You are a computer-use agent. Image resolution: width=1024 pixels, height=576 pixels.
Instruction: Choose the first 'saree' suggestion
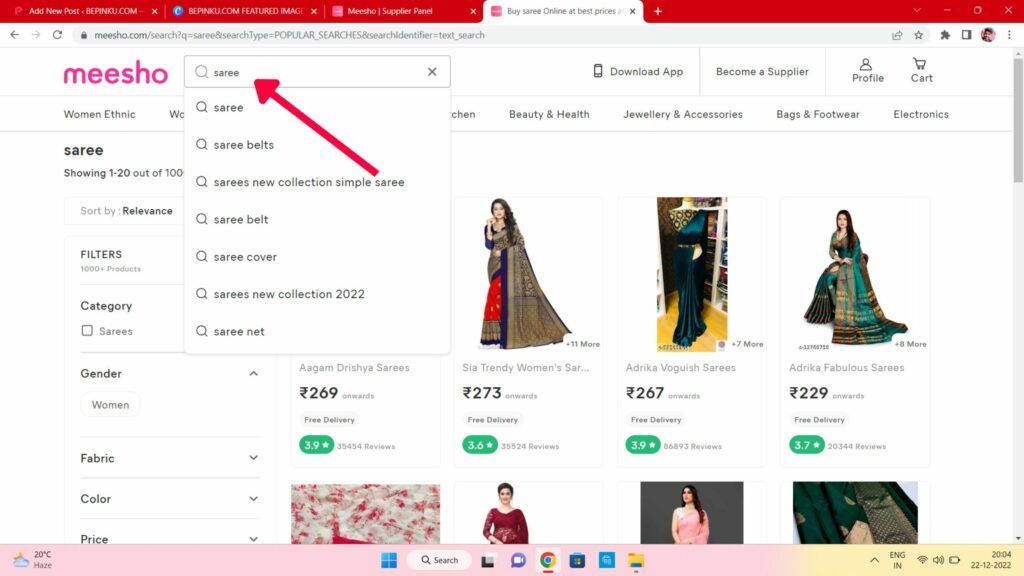pyautogui.click(x=317, y=107)
